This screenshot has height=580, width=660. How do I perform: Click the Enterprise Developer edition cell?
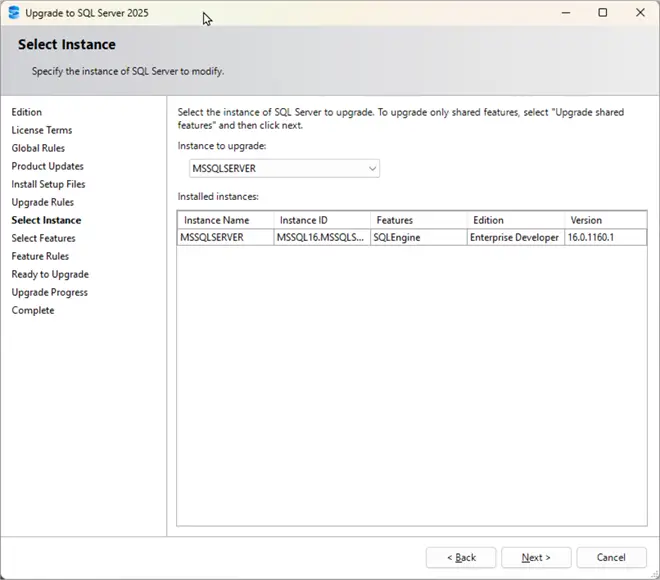click(516, 237)
